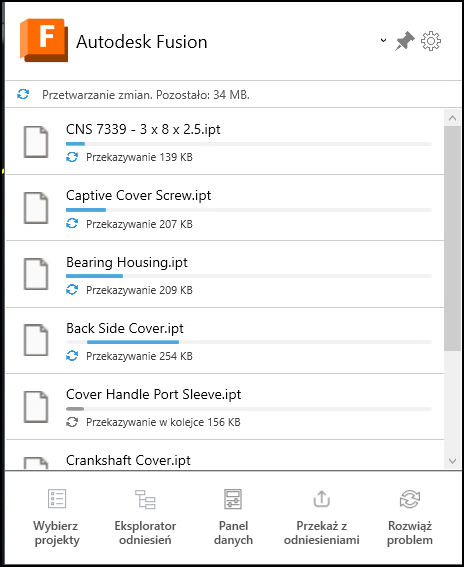The width and height of the screenshot is (464, 567).
Task: Select Crankshaft Cover.ipt entry
Action: tap(225, 456)
